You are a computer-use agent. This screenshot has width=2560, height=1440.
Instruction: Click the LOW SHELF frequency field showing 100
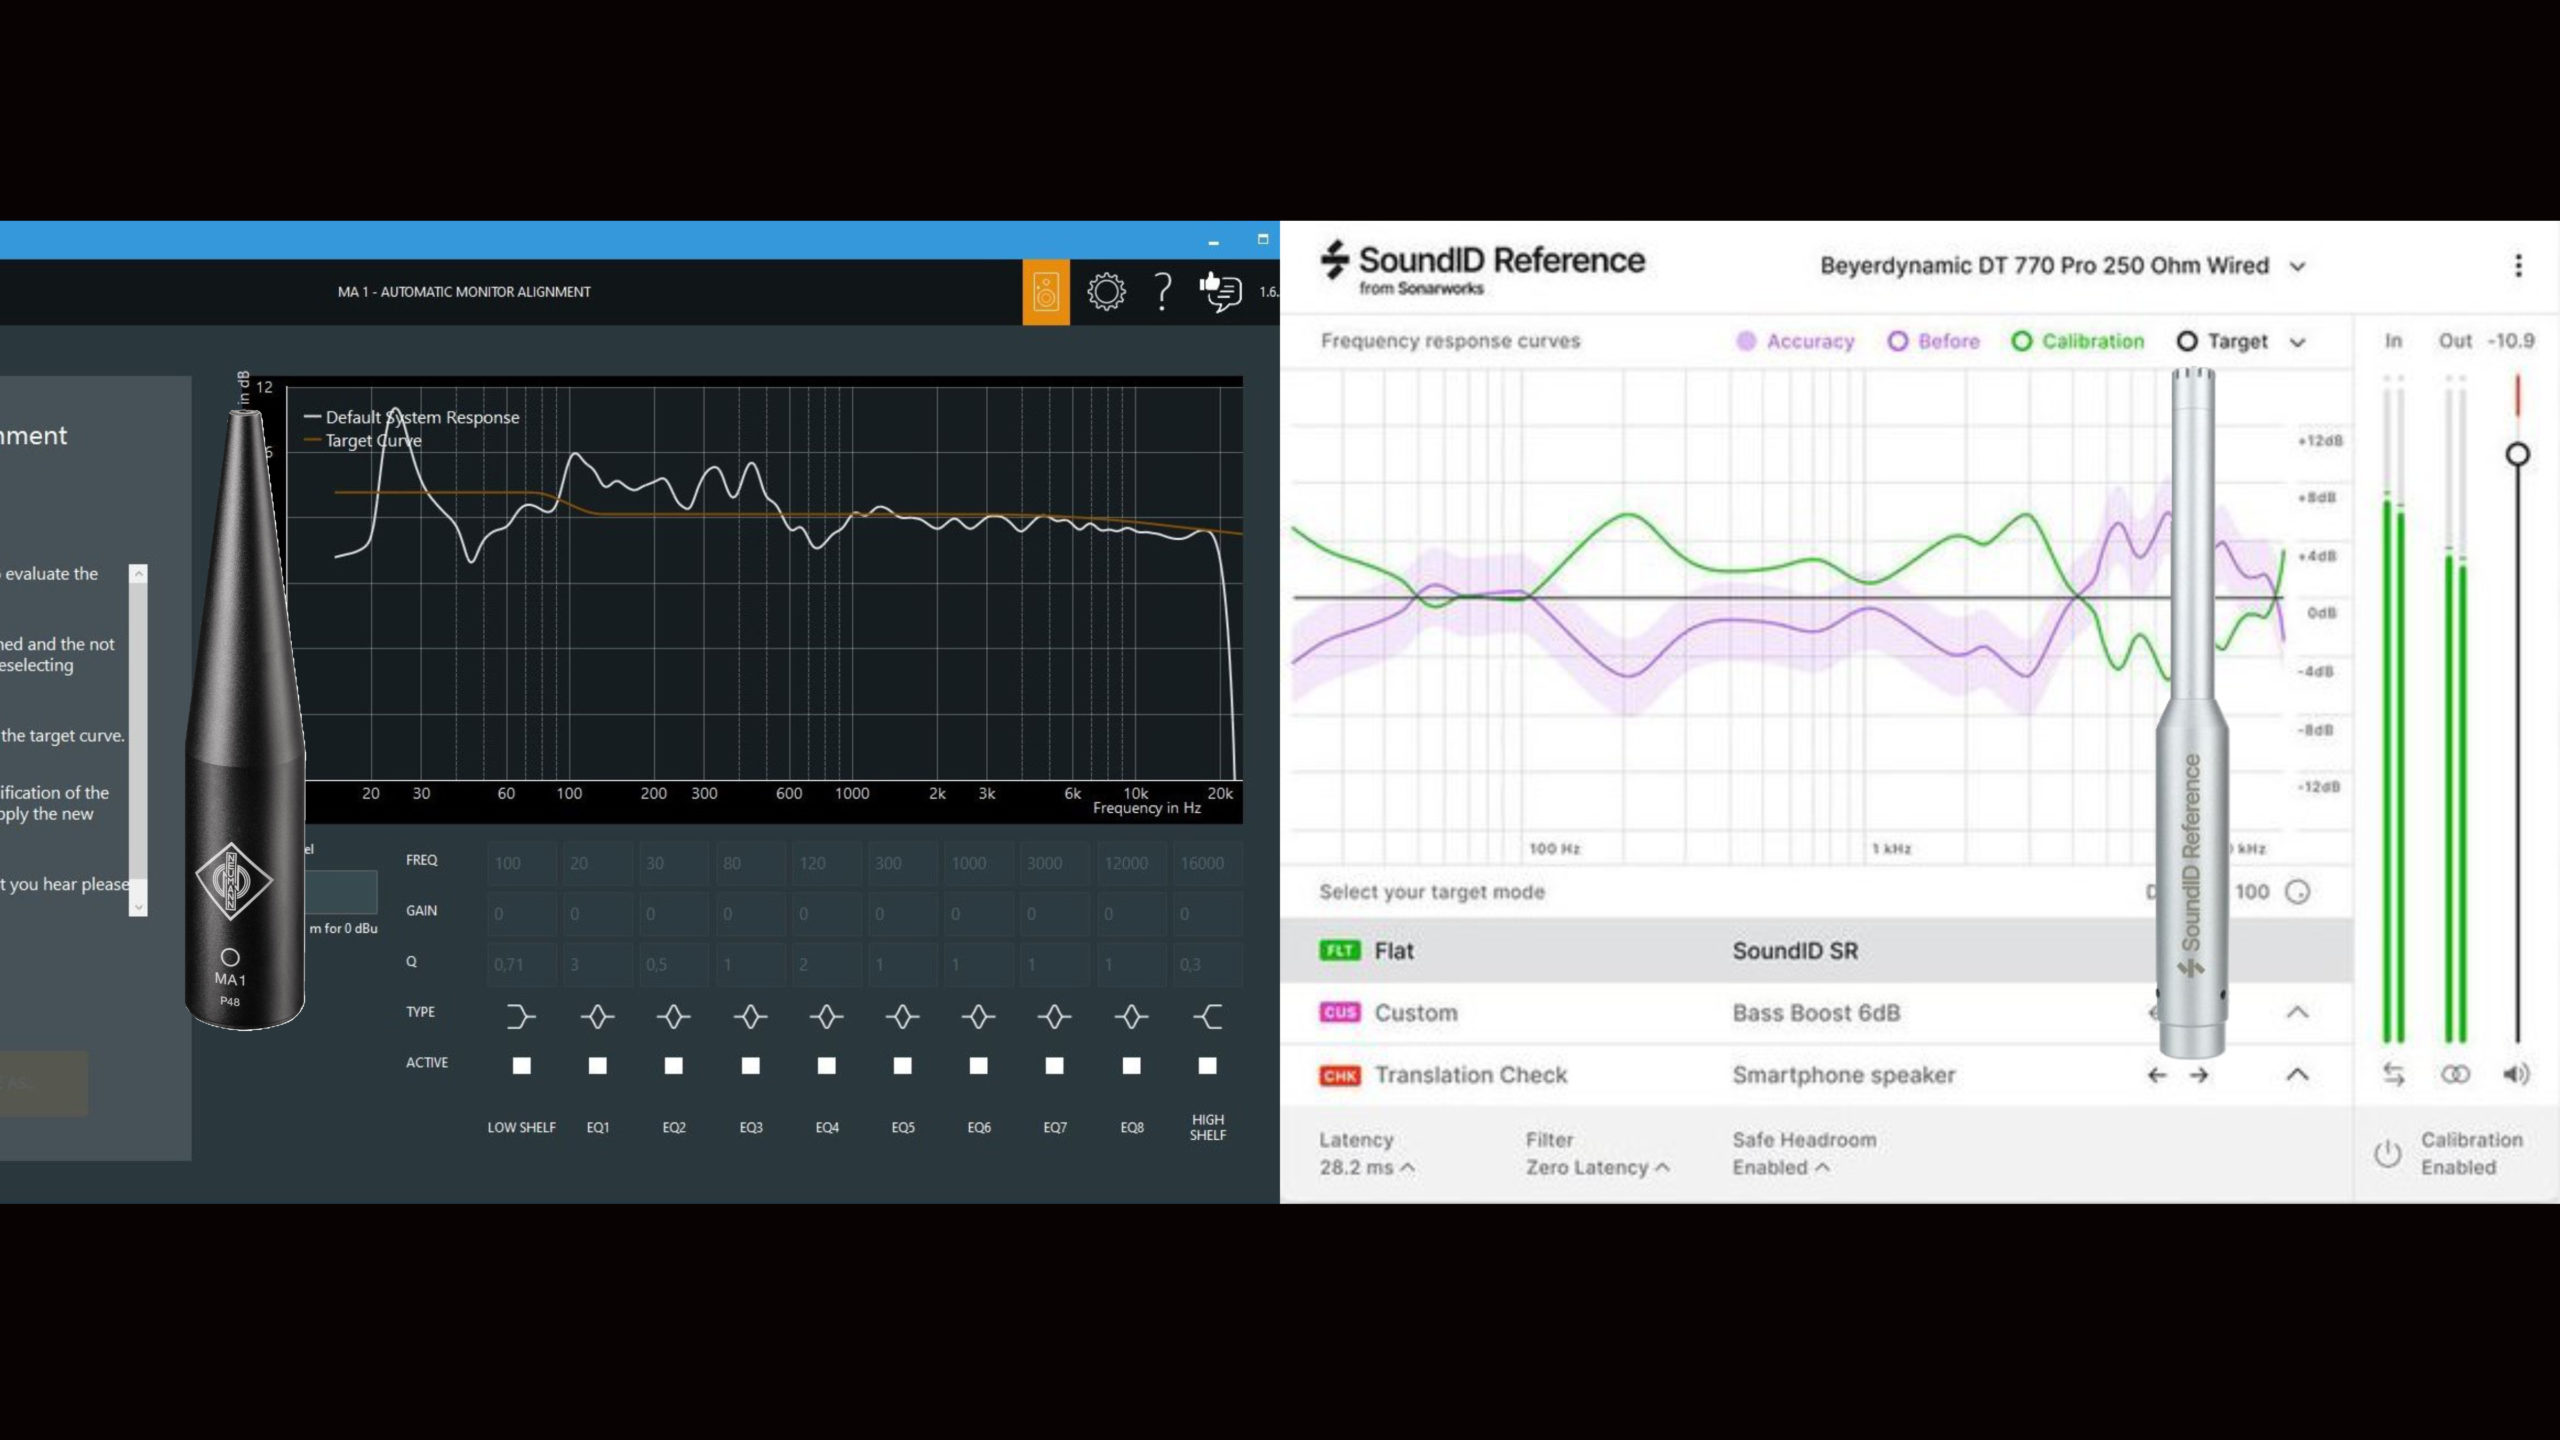point(522,863)
